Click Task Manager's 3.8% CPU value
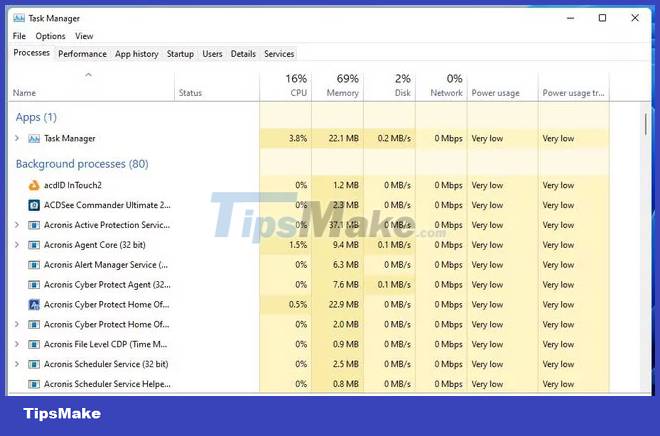660x436 pixels. coord(298,138)
